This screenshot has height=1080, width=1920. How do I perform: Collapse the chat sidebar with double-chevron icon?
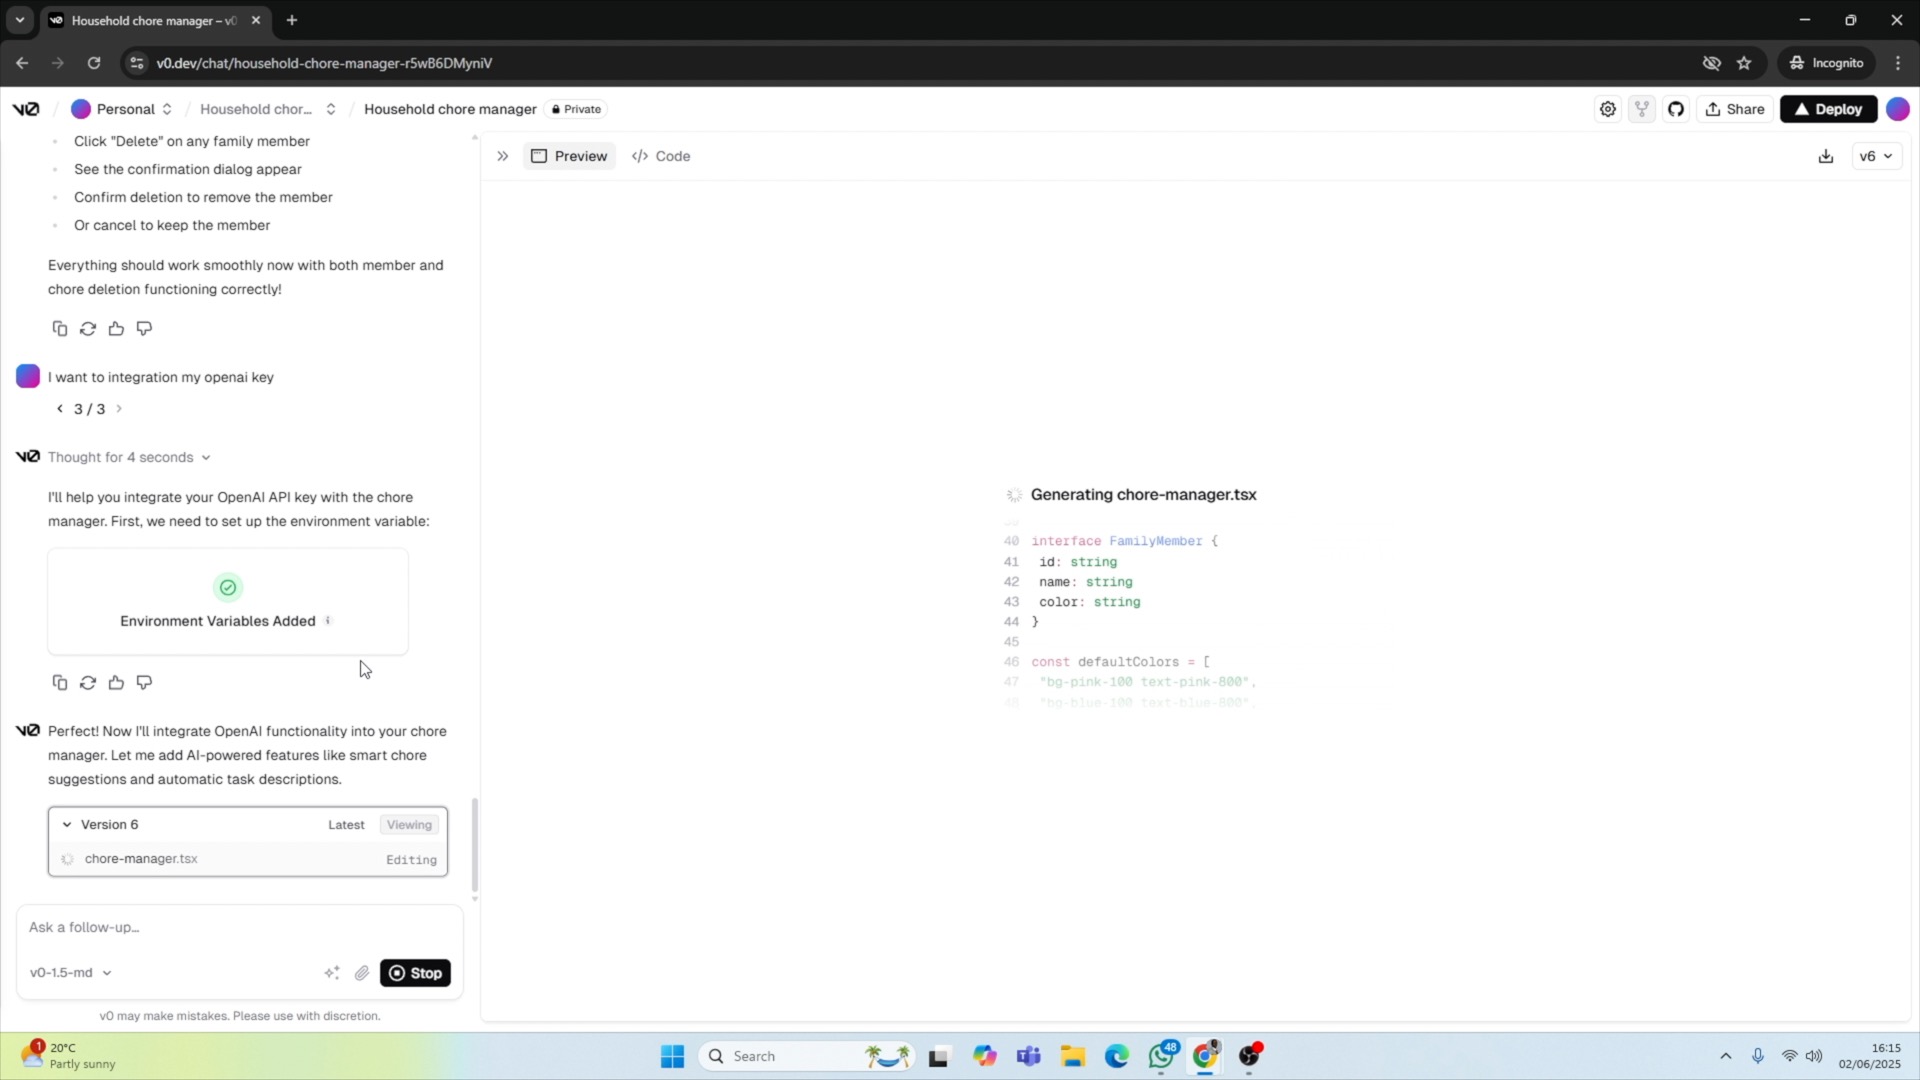[503, 156]
